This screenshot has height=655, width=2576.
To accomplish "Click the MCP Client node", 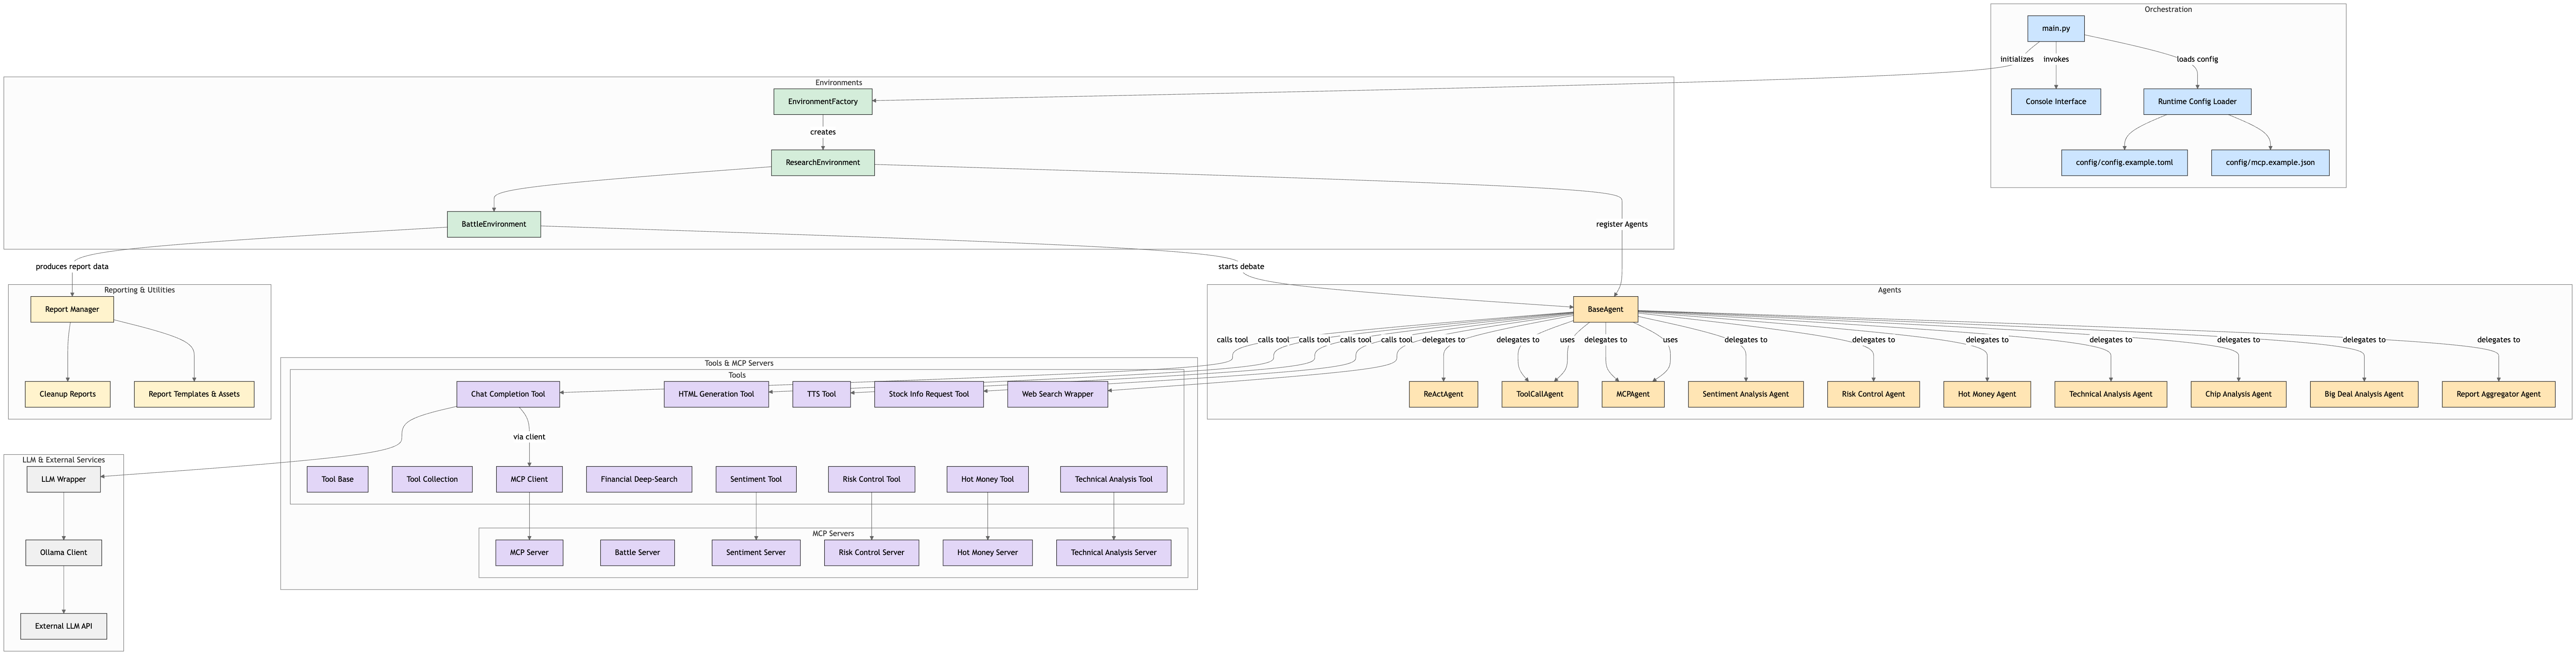I will (529, 479).
